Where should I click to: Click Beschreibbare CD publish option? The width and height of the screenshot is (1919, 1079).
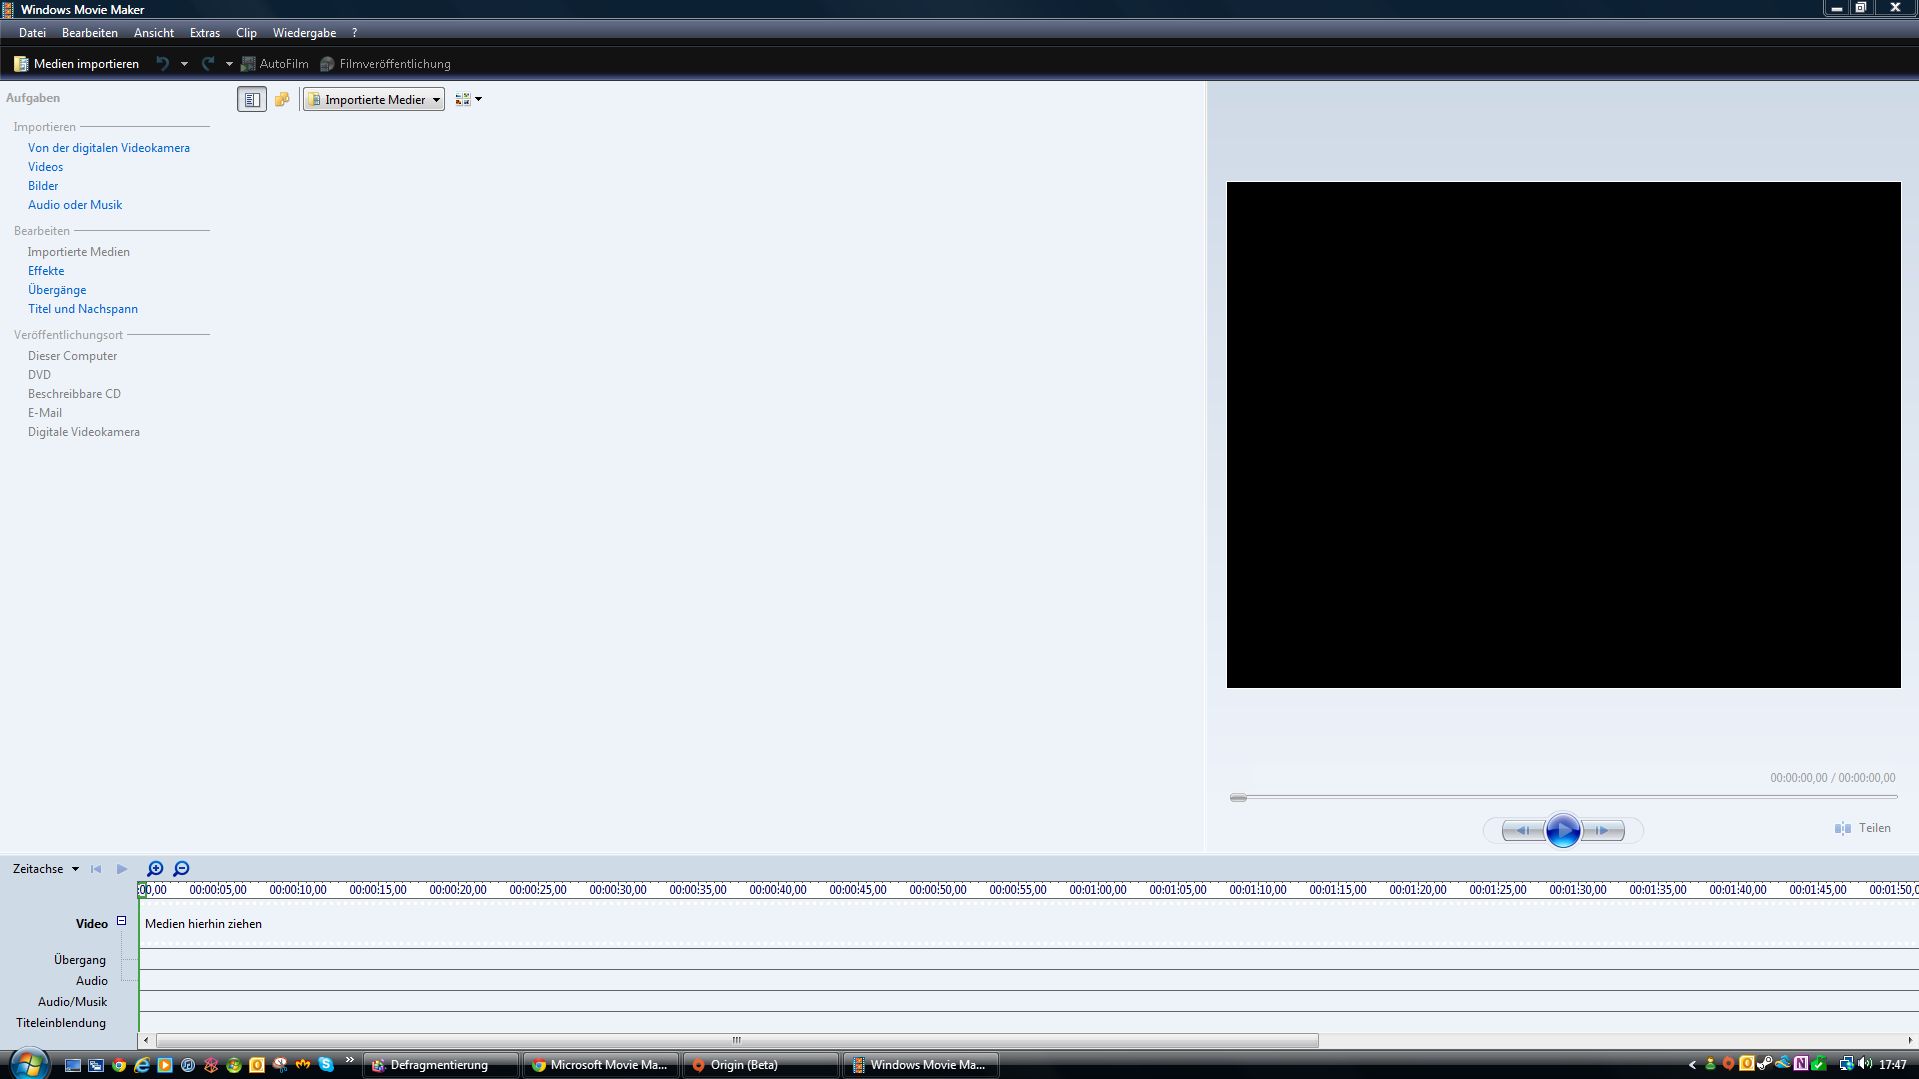click(x=74, y=394)
